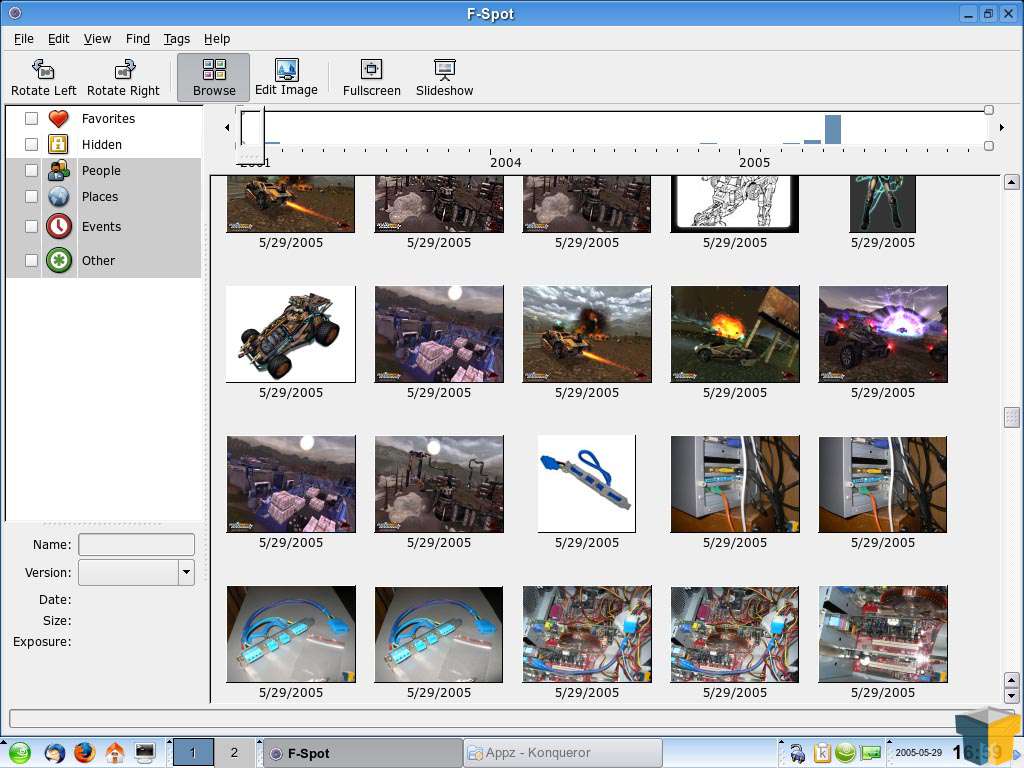Viewport: 1024px width, 768px height.
Task: Click the scroll up arrow of the photo grid
Action: pos(1011,182)
